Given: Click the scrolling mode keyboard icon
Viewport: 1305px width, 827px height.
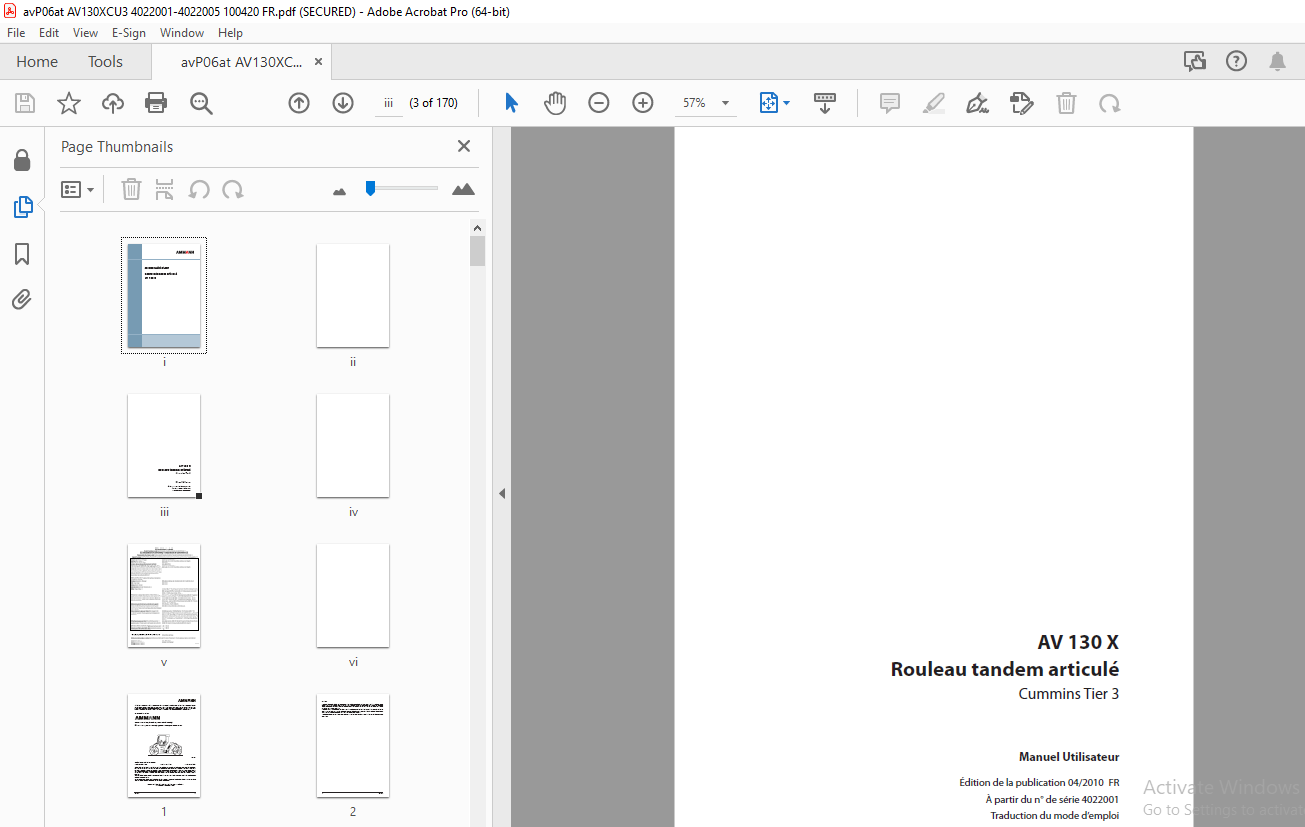Looking at the screenshot, I should point(825,103).
